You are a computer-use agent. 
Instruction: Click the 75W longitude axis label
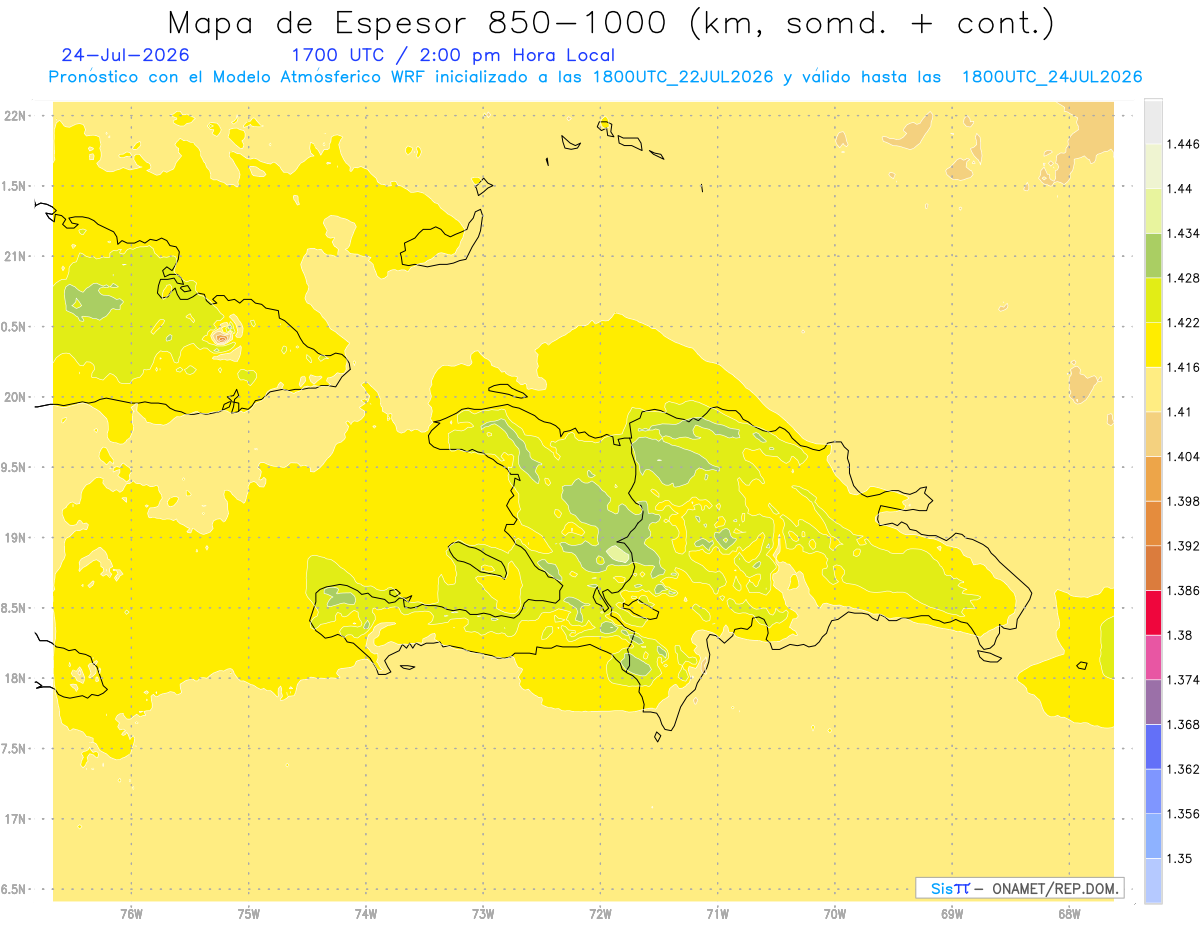coord(249,913)
